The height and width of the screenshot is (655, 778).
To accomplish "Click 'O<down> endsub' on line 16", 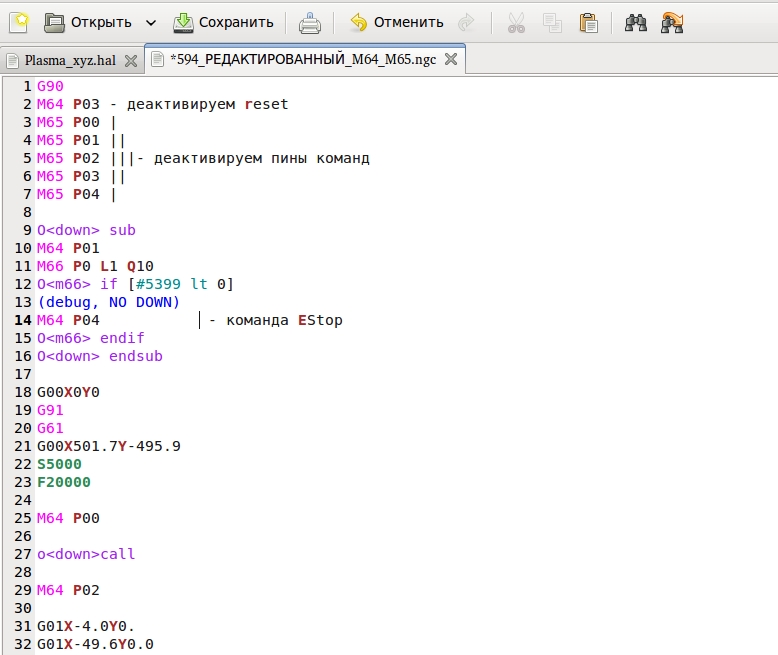I will [100, 356].
